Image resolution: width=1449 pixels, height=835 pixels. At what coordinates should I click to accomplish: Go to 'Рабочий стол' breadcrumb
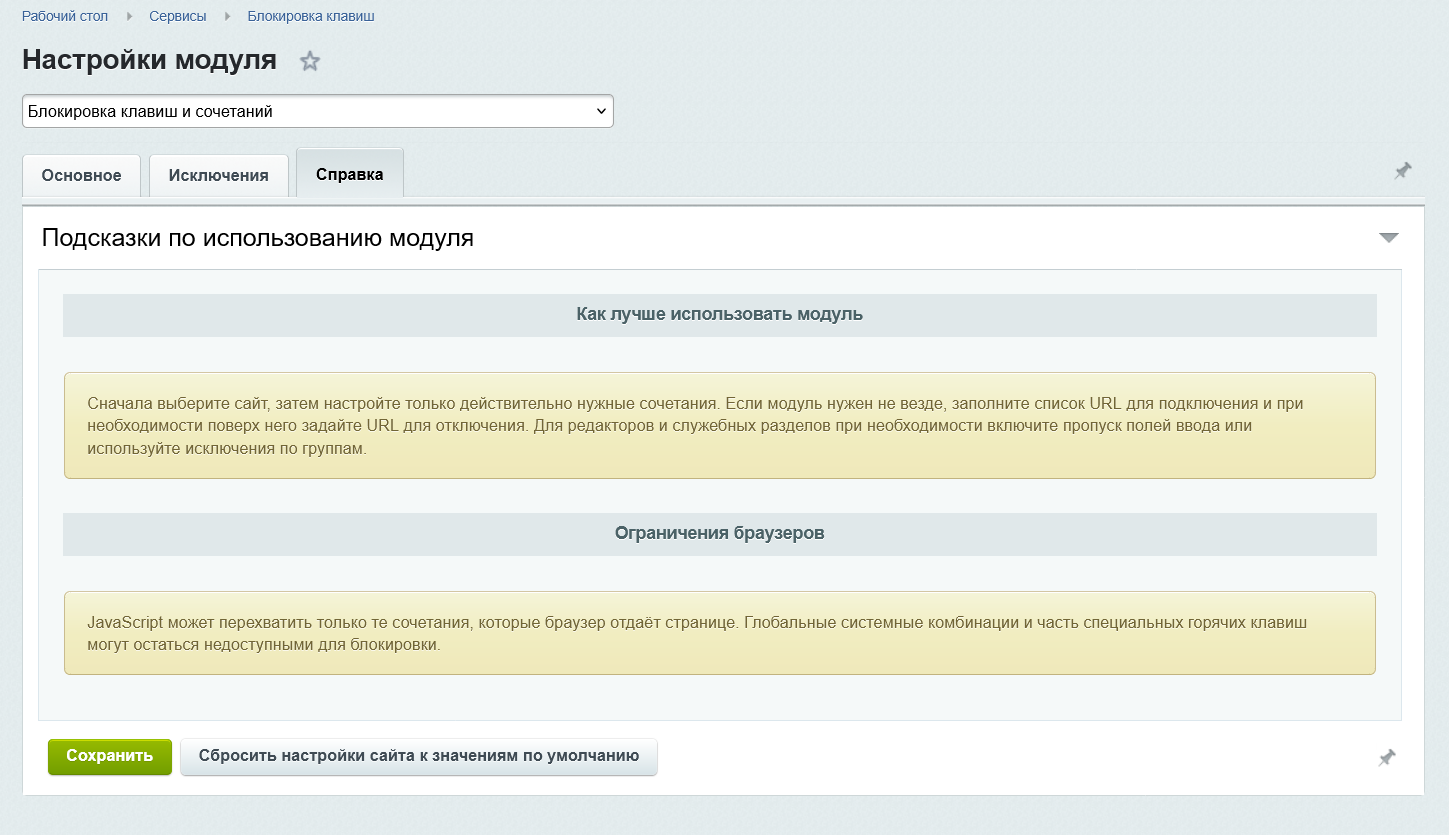click(x=65, y=16)
